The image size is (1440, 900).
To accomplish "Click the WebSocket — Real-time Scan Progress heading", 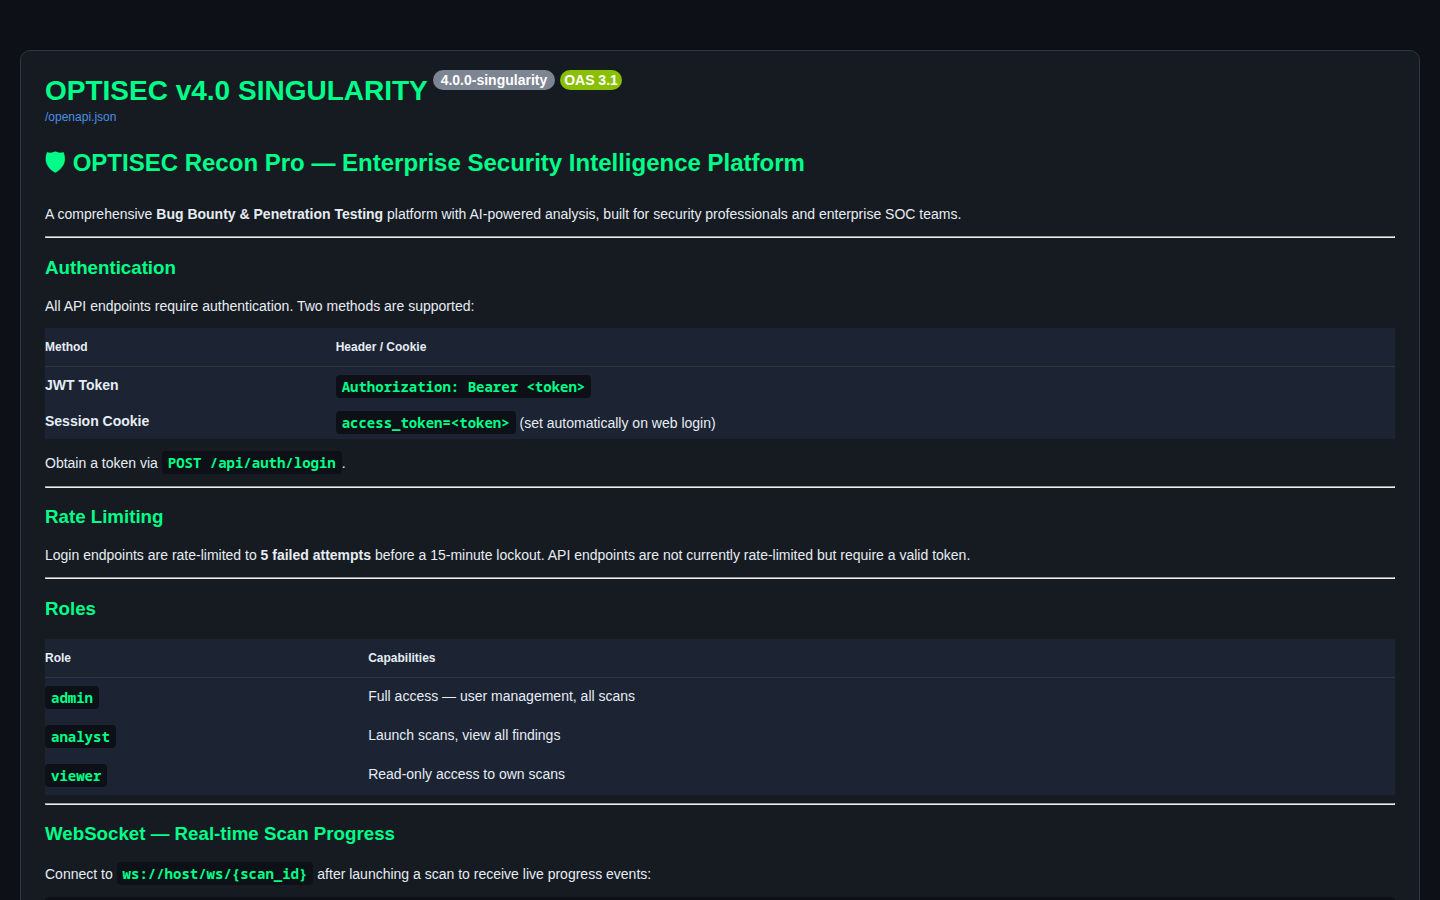I will pyautogui.click(x=220, y=834).
